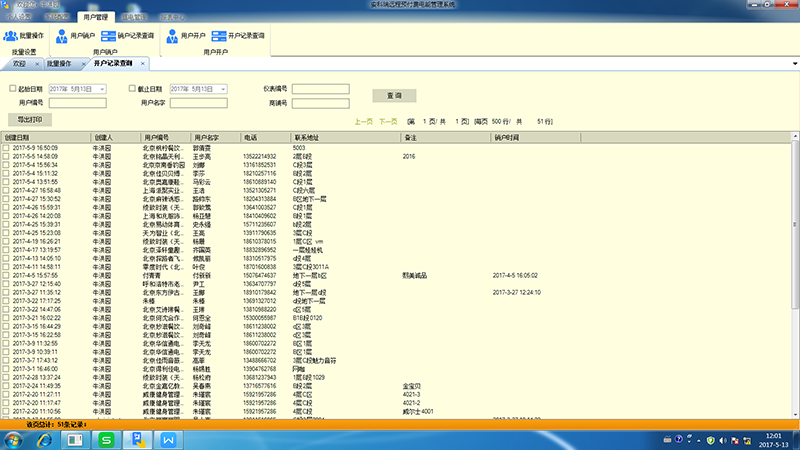The image size is (800, 450).
Task: Check the row dated 2017-5-5 14:58:09
Action: coord(6,157)
